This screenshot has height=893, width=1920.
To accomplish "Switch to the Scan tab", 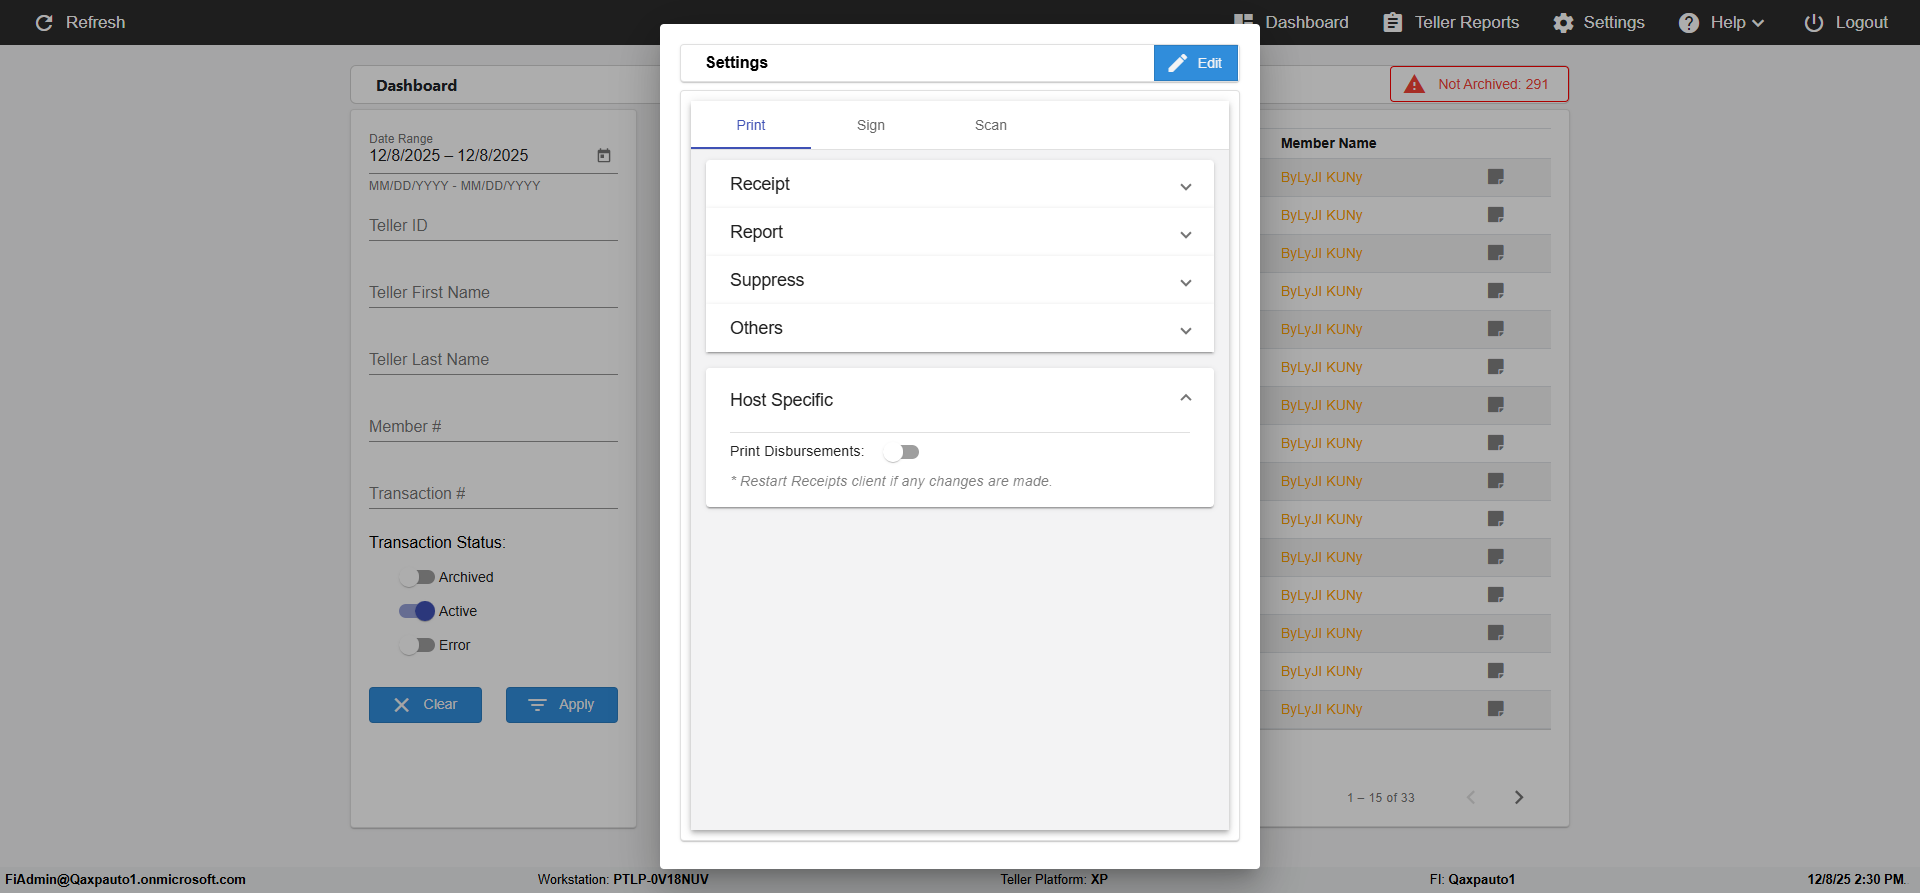I will (991, 125).
